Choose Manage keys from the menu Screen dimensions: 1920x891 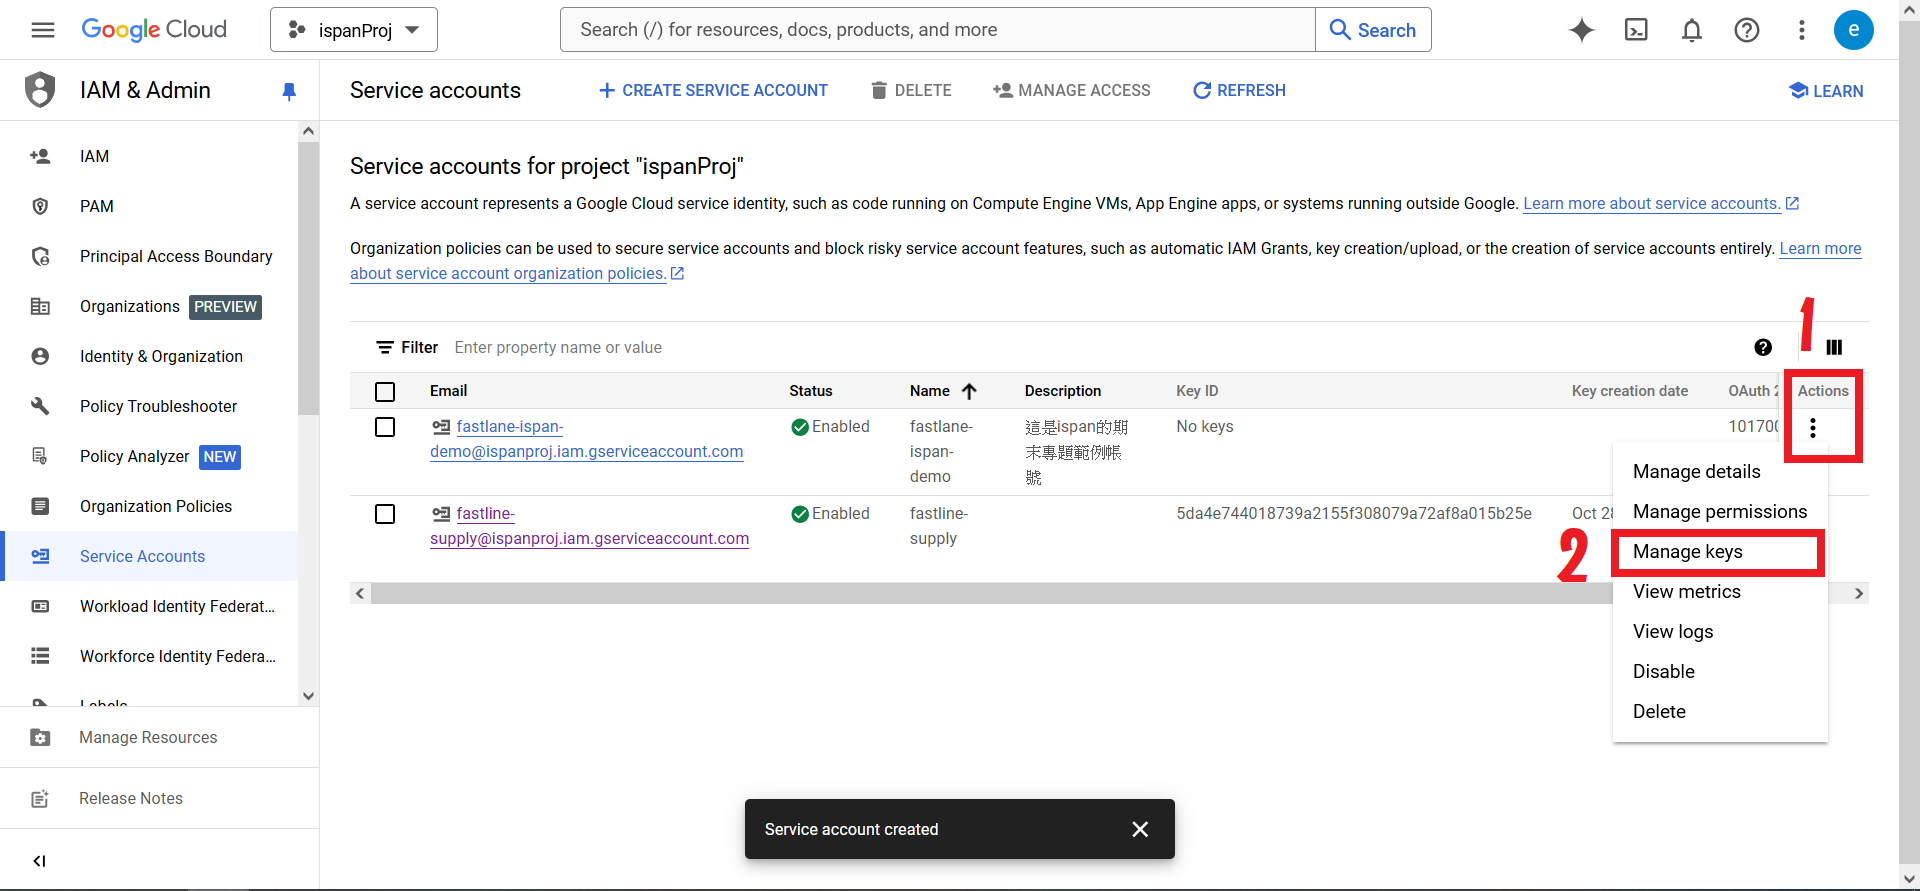pyautogui.click(x=1720, y=551)
